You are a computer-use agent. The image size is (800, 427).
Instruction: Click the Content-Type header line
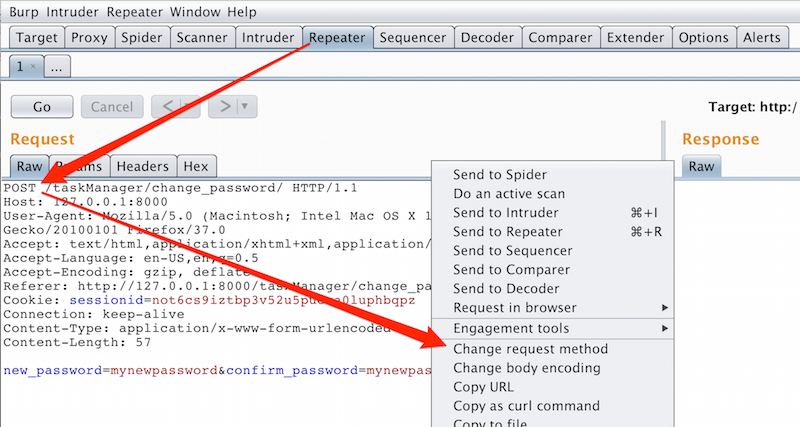(x=197, y=328)
